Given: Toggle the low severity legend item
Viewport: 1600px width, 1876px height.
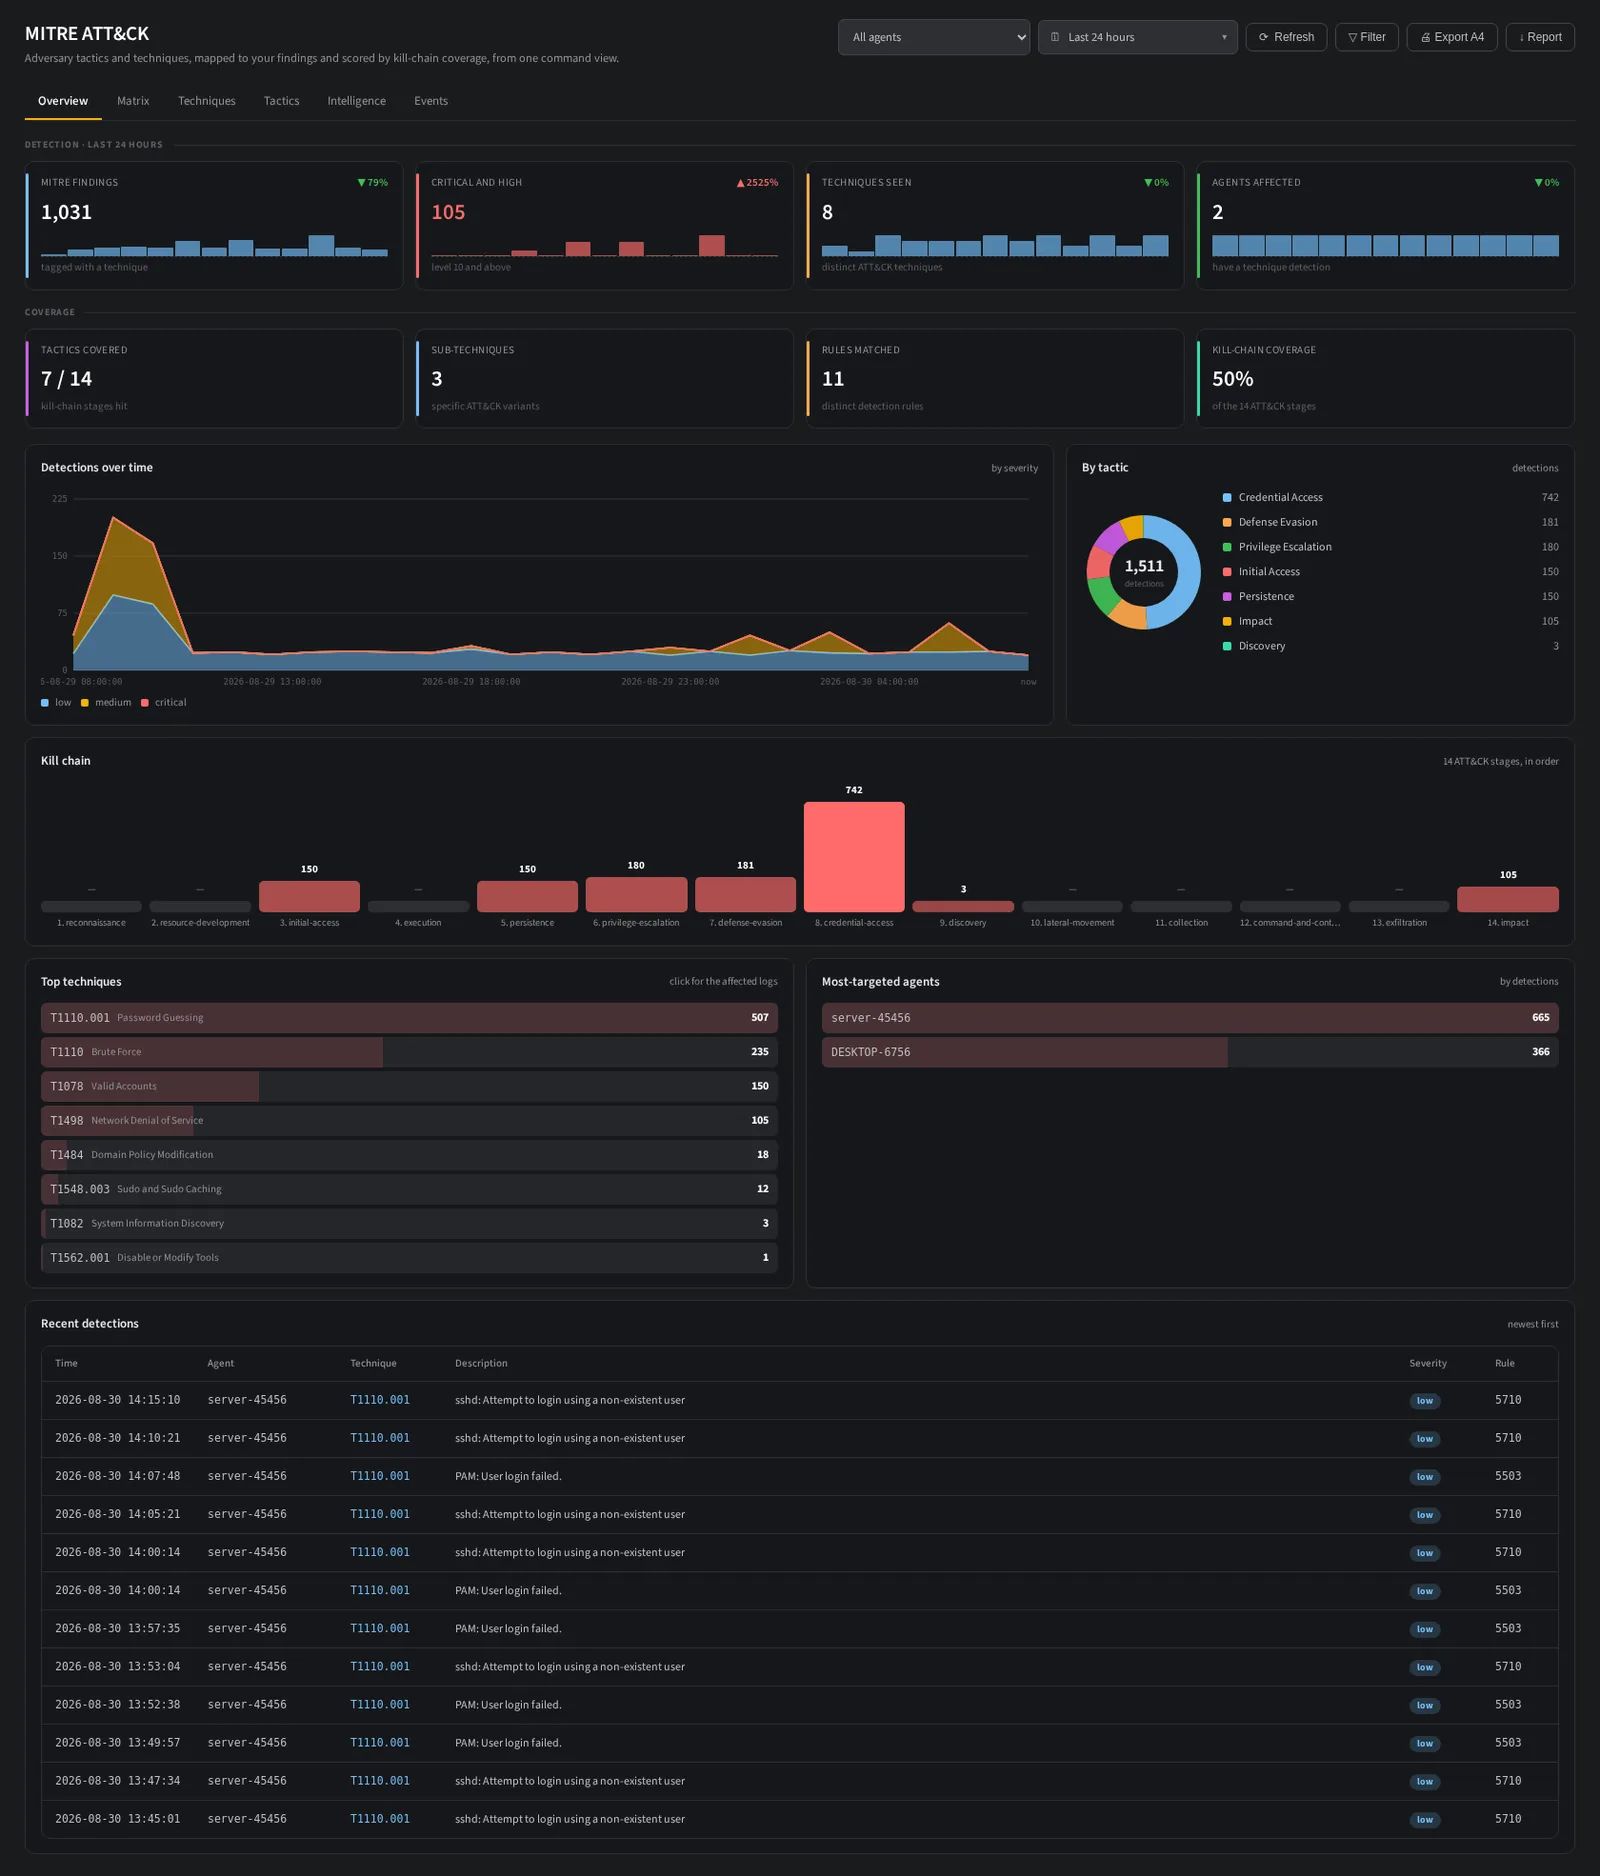Looking at the screenshot, I should pyautogui.click(x=56, y=702).
